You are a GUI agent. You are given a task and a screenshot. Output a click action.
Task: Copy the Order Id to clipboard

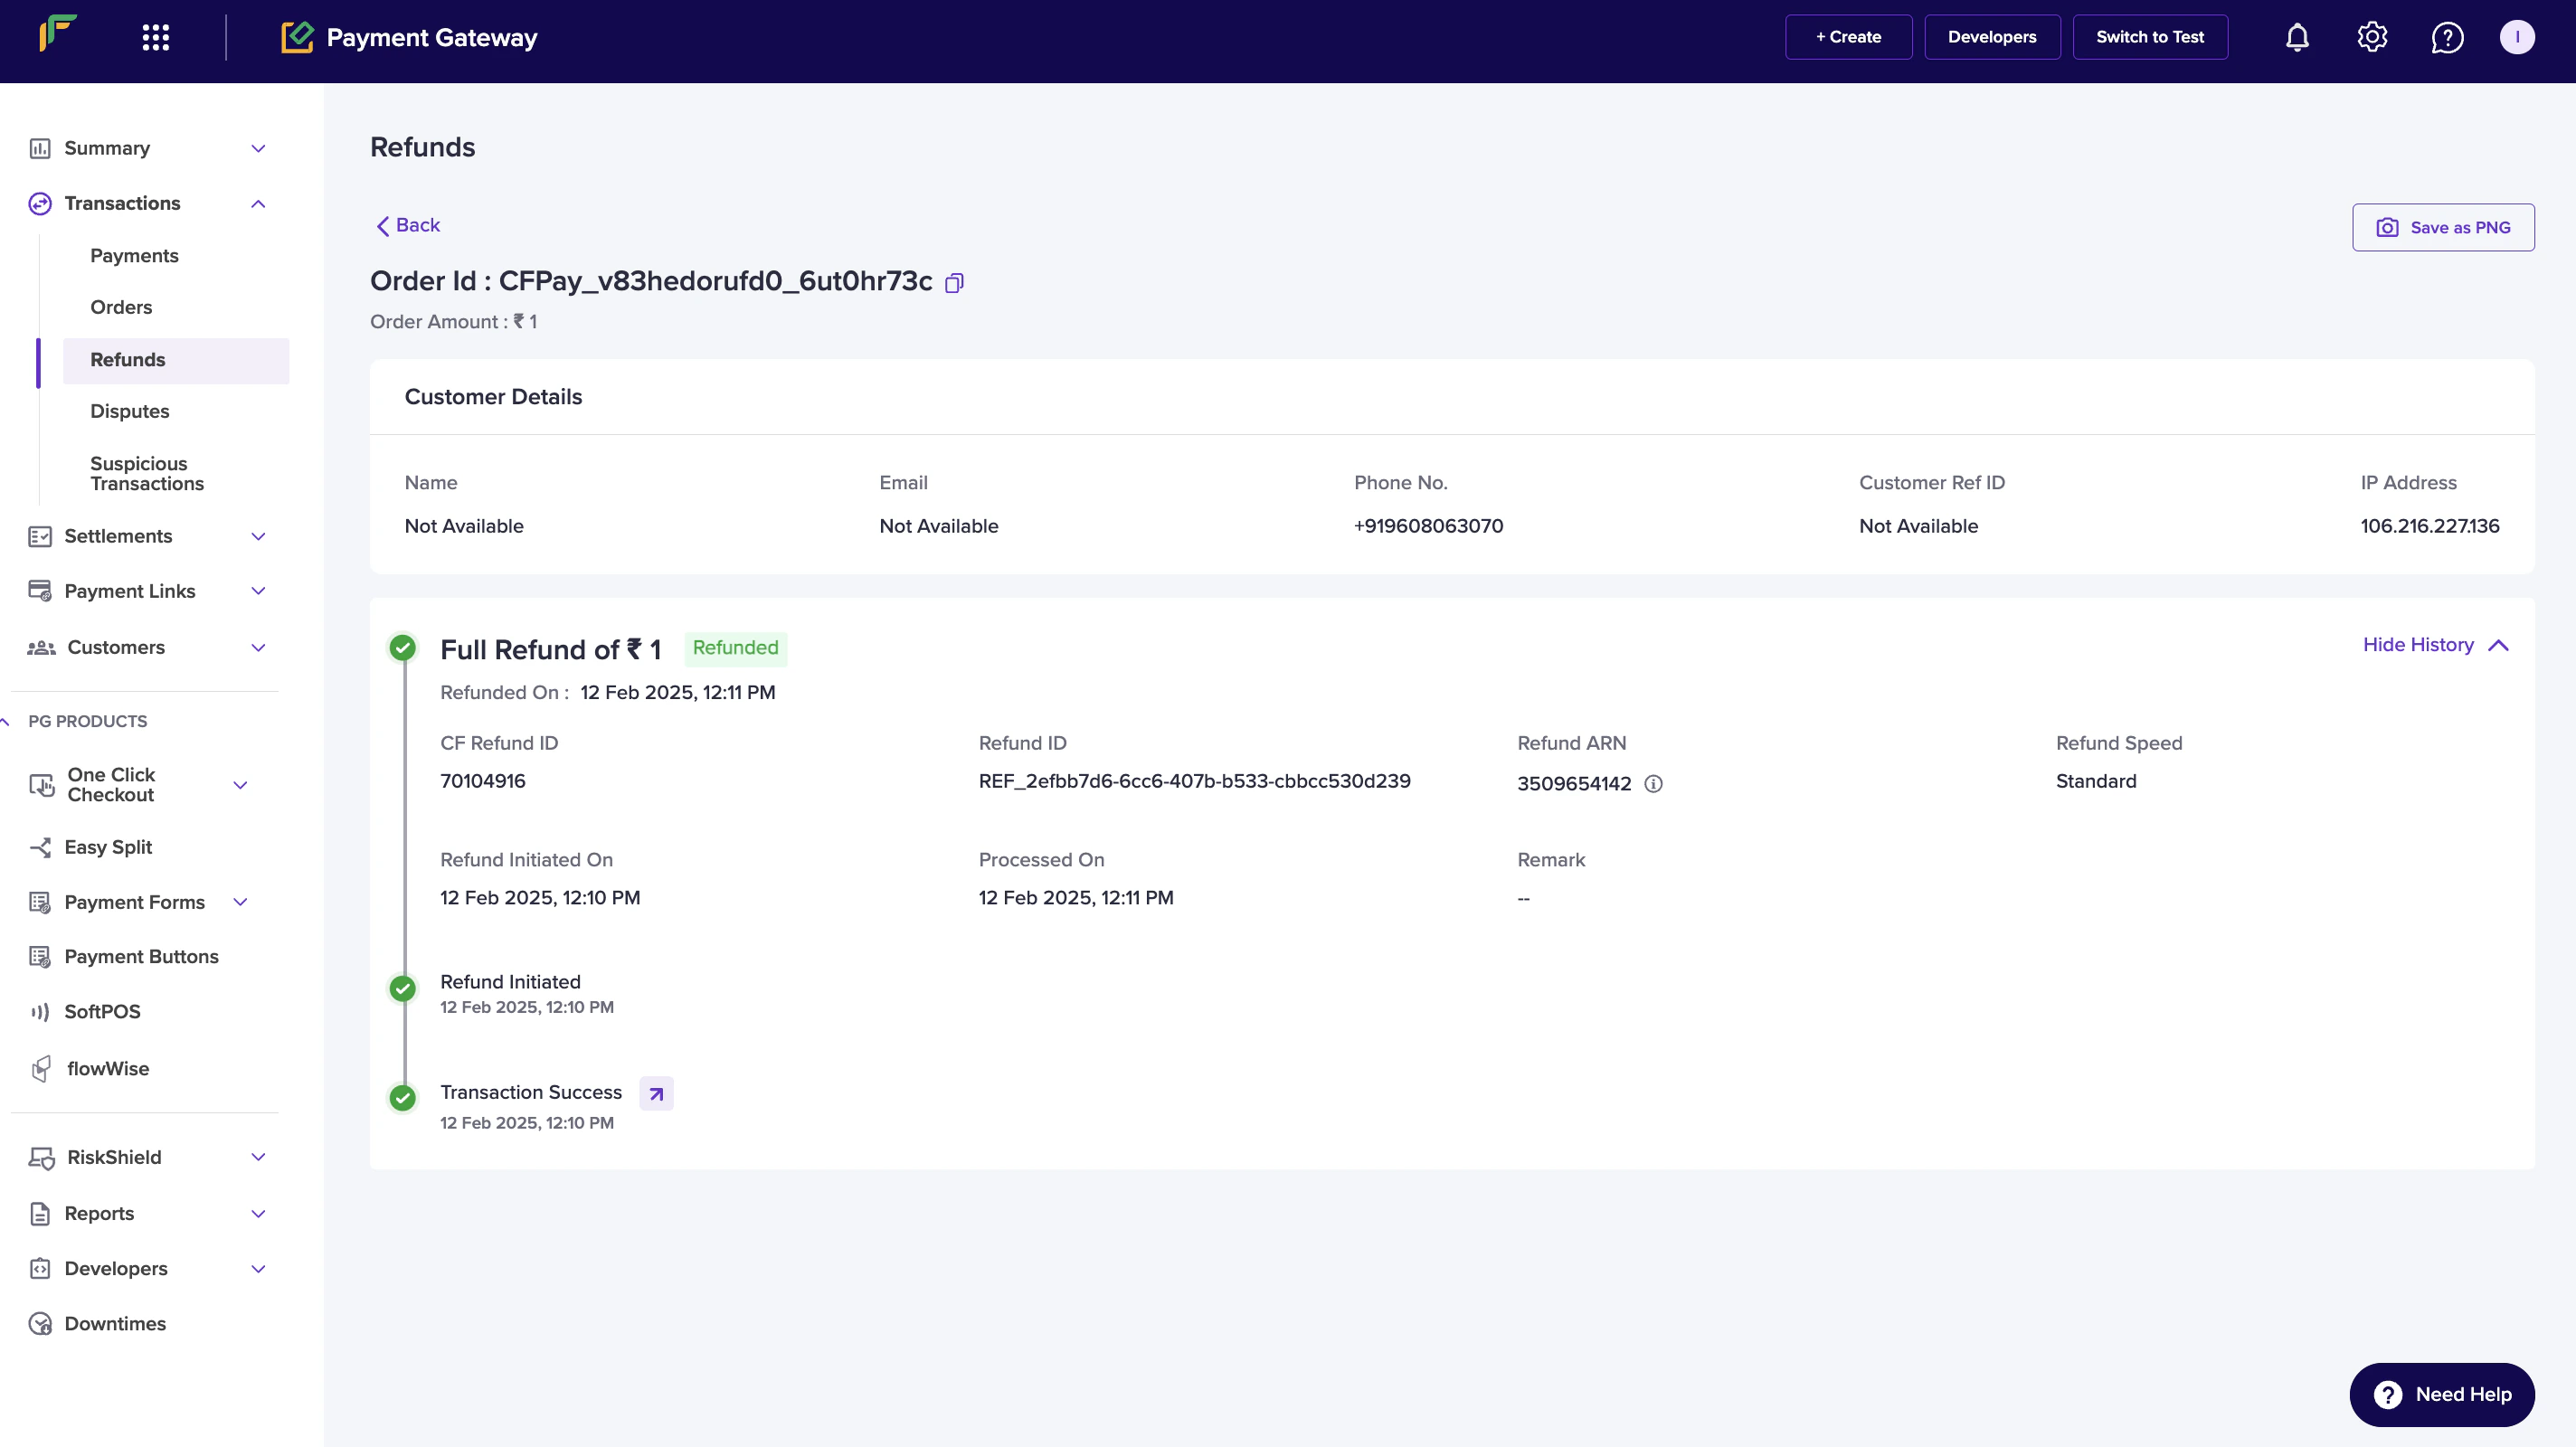[954, 283]
